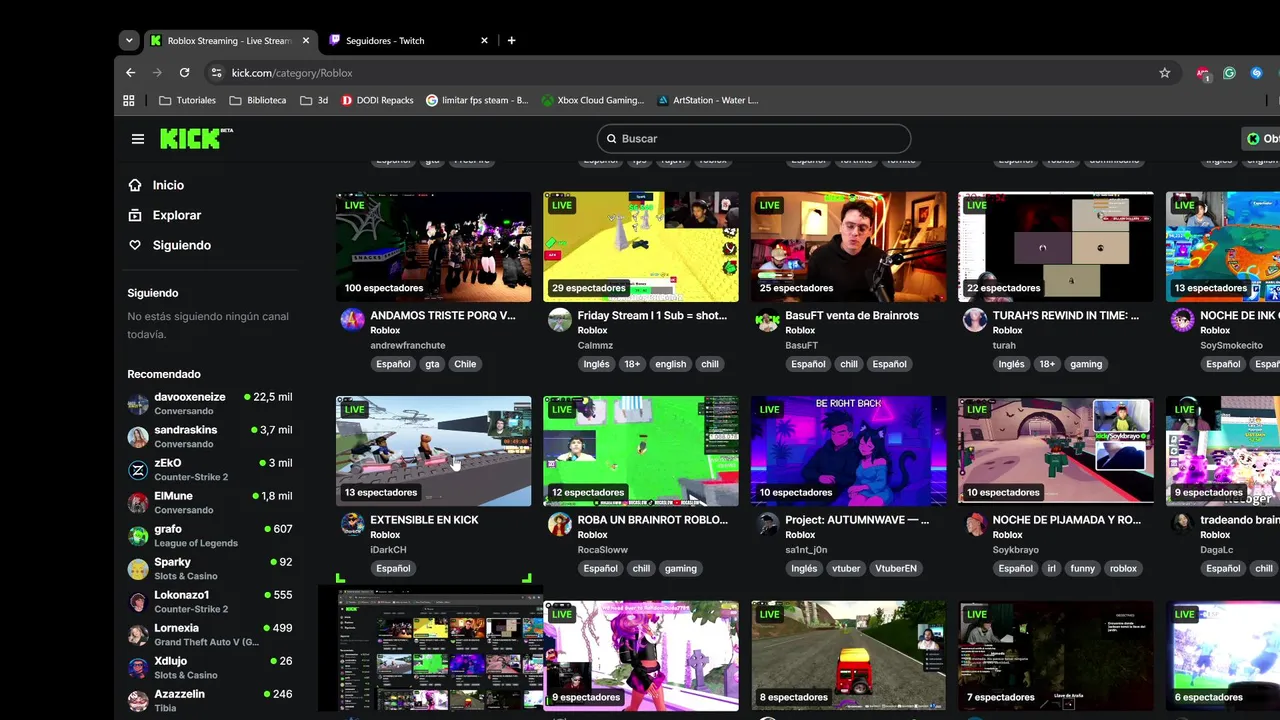Open the Kick hamburger sidebar menu
Image resolution: width=1280 pixels, height=720 pixels.
[138, 139]
